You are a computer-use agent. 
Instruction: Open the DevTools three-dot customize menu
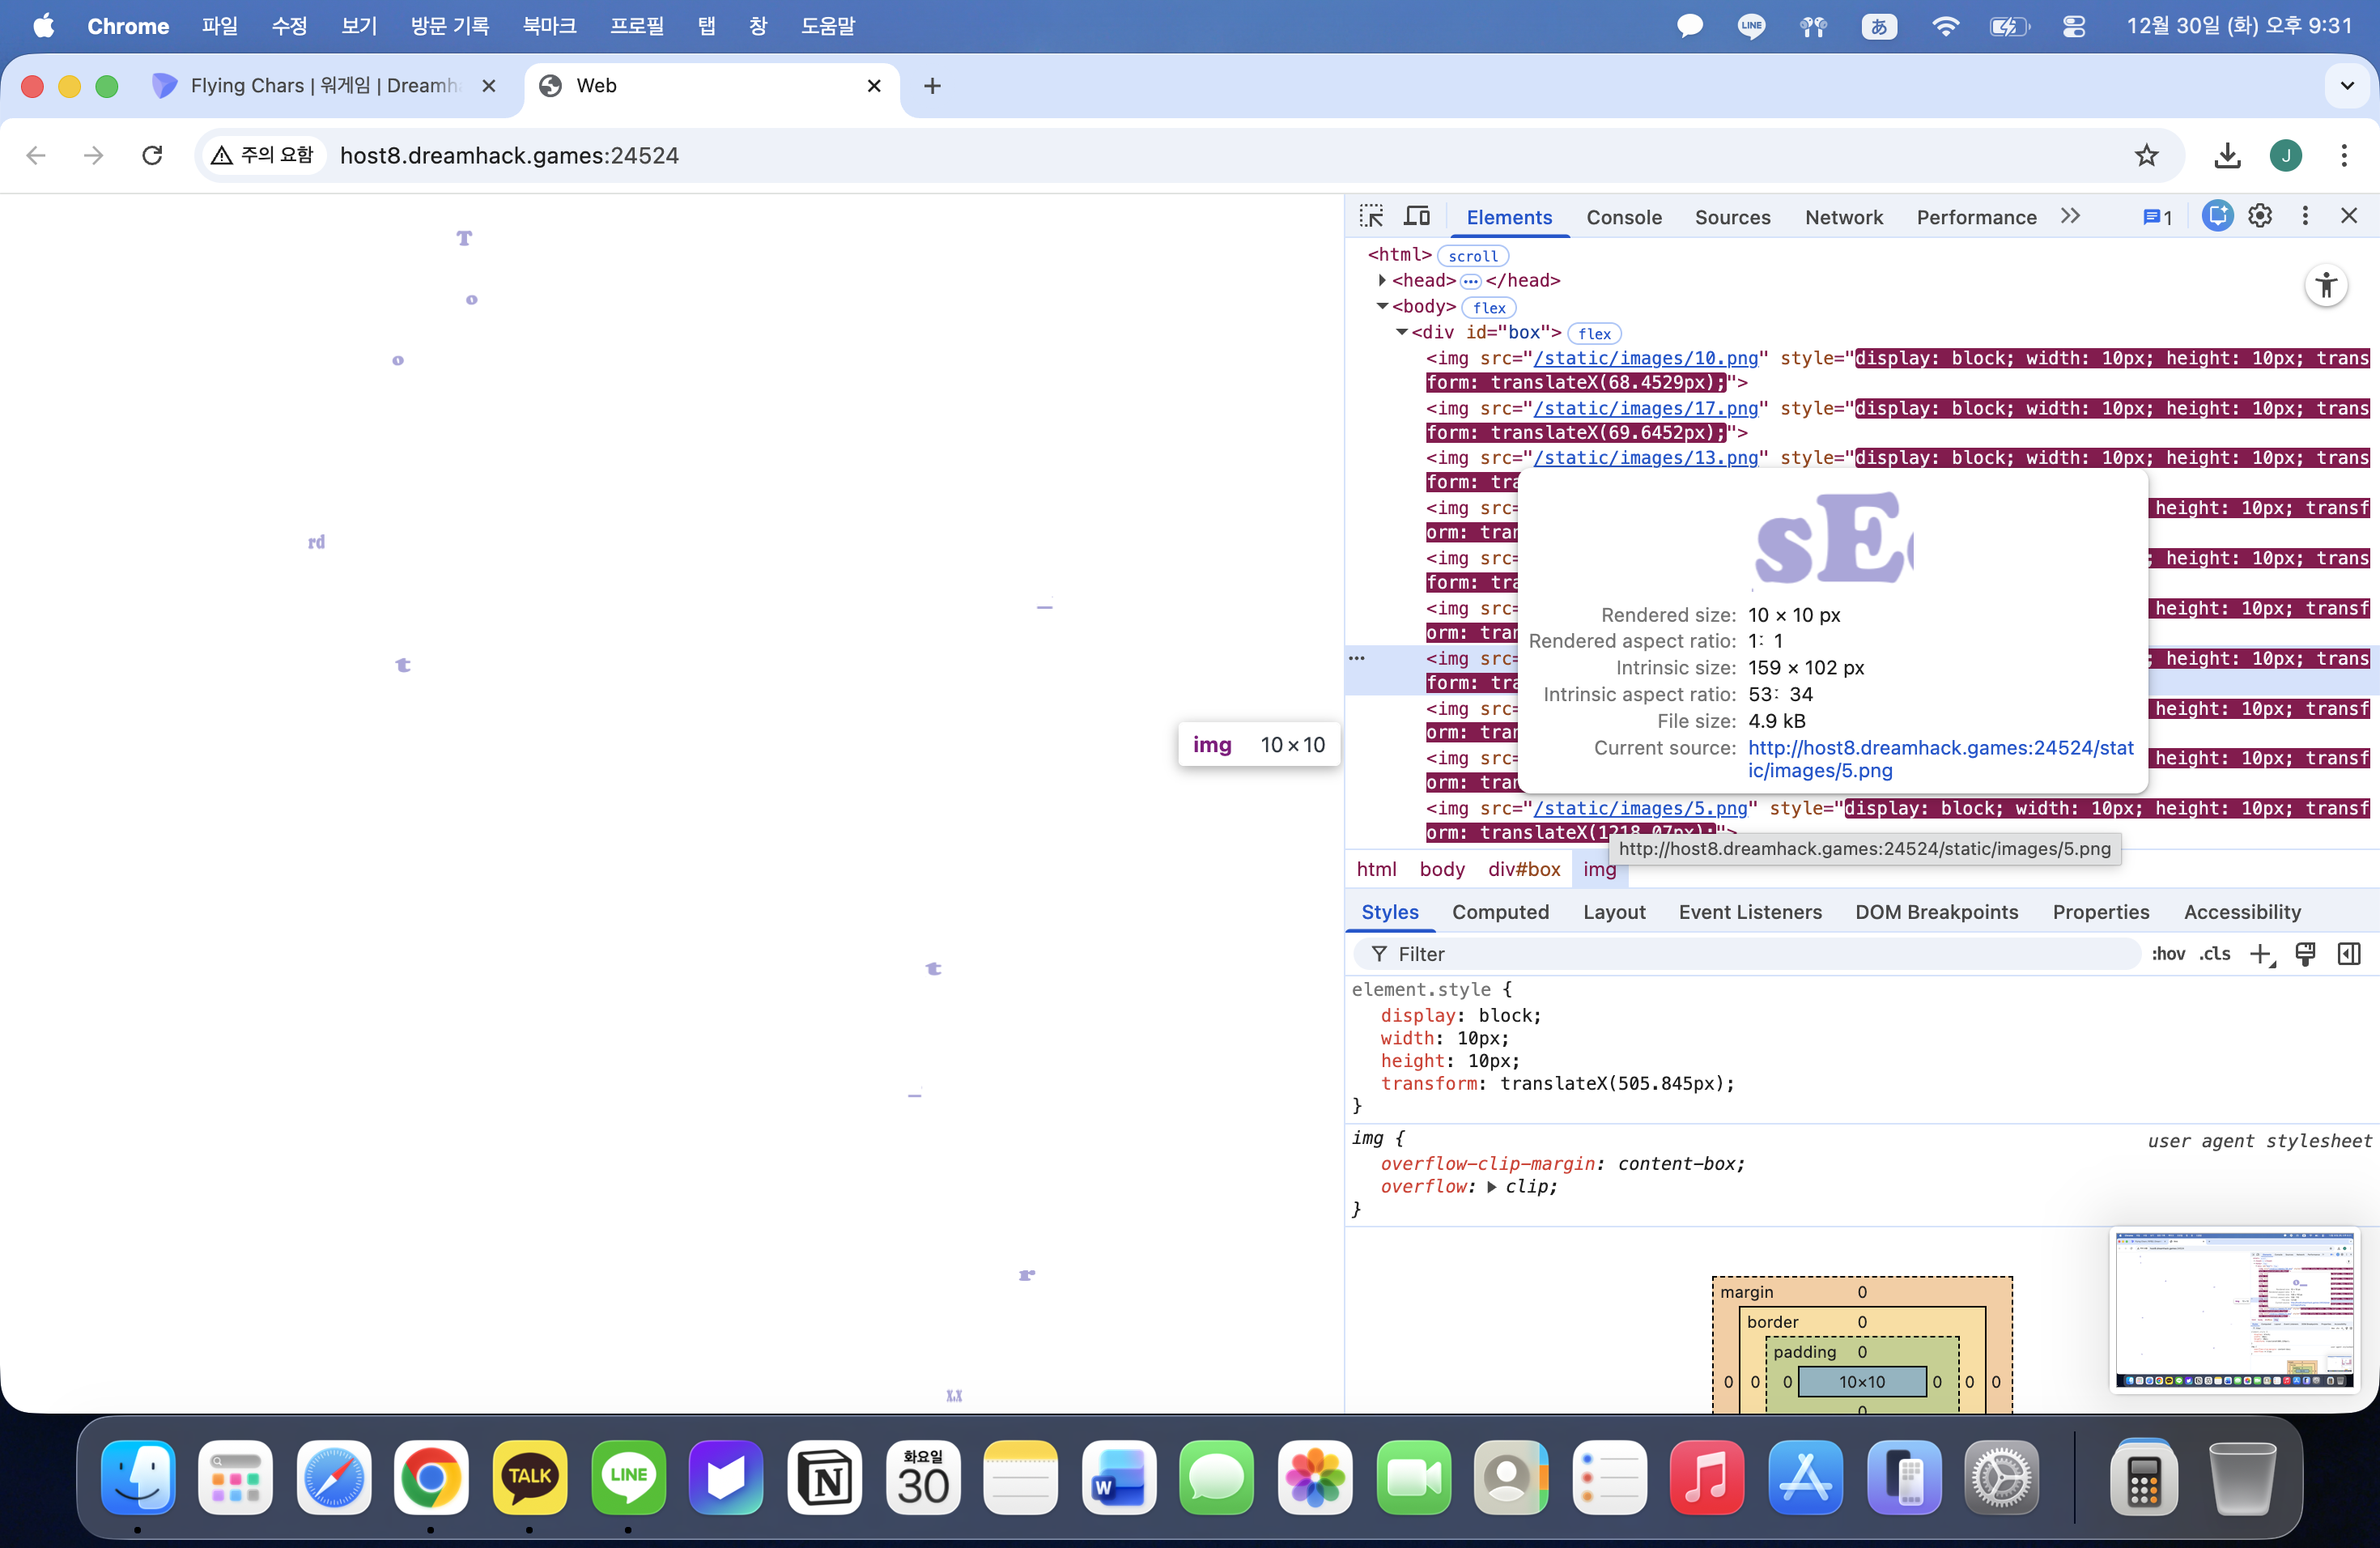(2304, 216)
